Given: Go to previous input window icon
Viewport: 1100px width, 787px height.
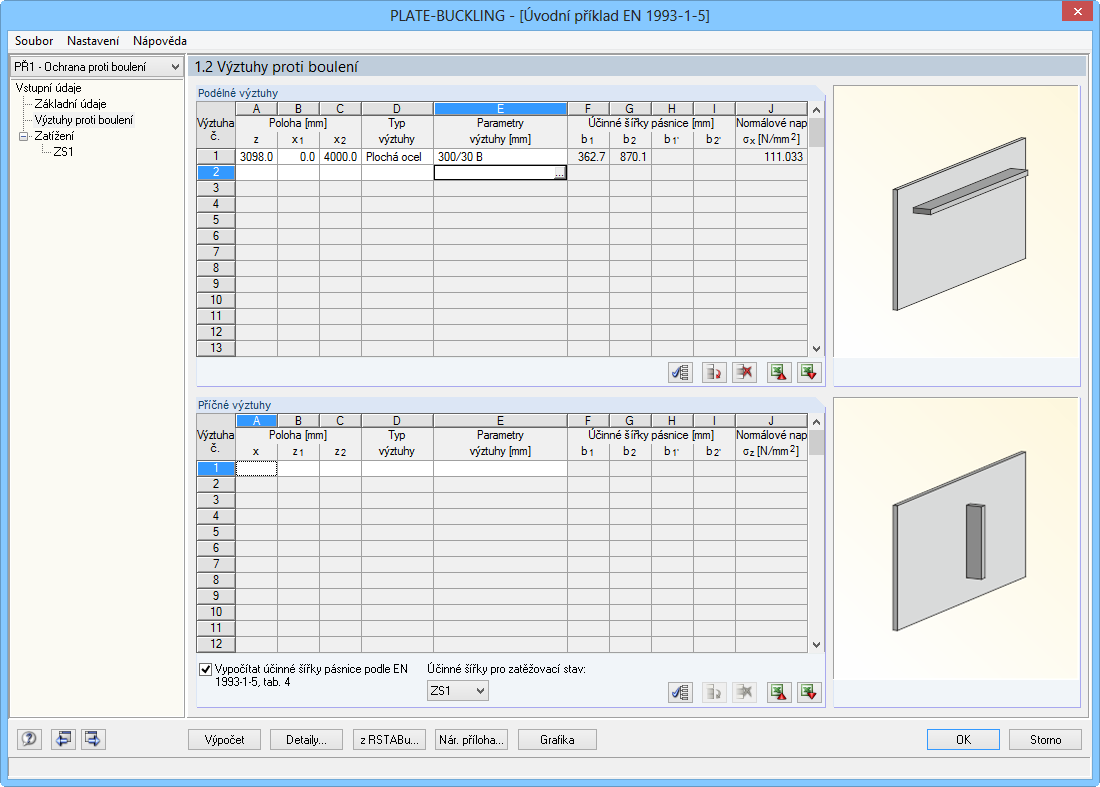Looking at the screenshot, I should (x=63, y=739).
